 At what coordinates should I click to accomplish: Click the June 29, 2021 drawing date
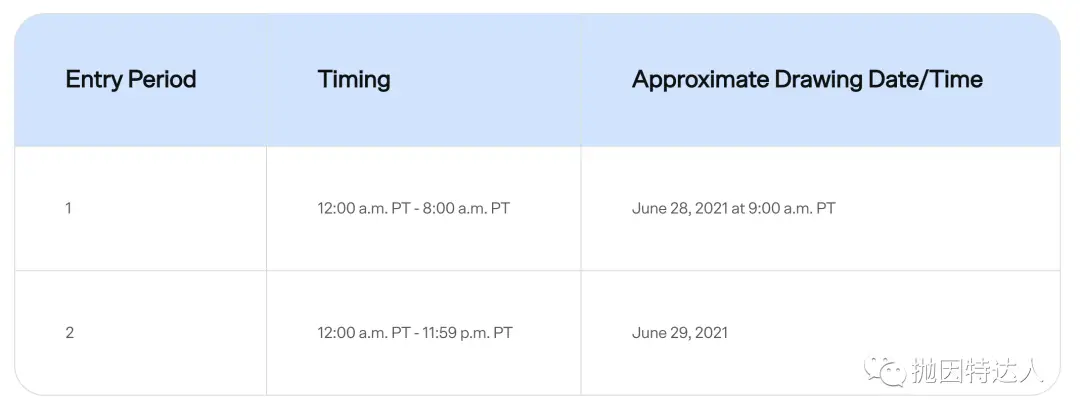click(x=680, y=333)
